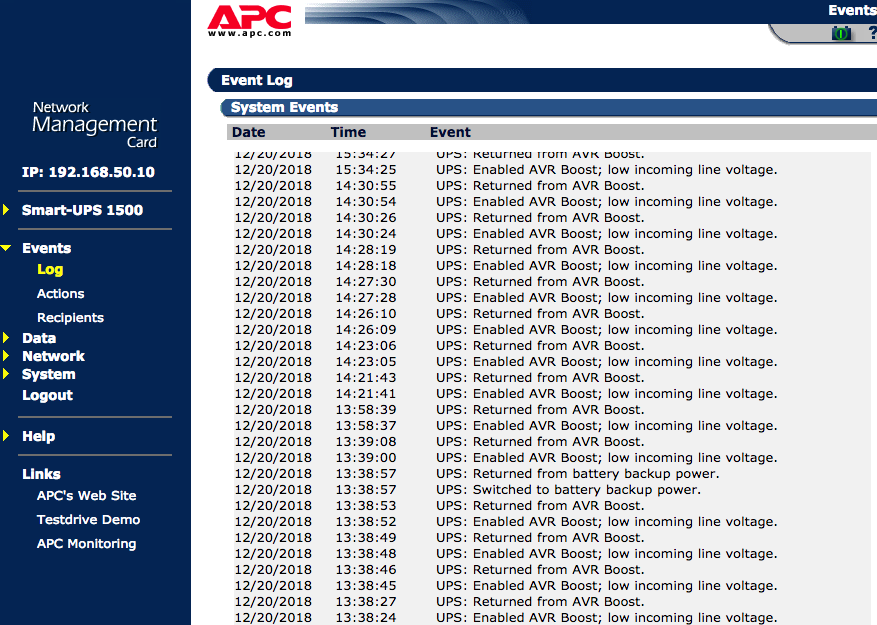Expand the Help section arrow

click(6, 436)
